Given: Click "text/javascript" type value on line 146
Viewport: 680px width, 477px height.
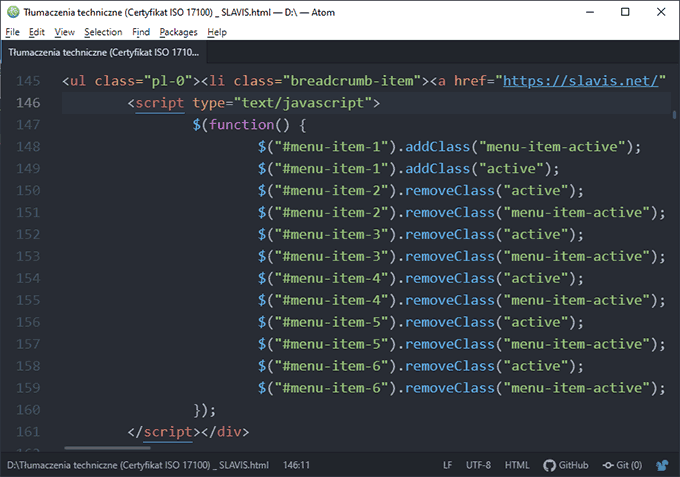Looking at the screenshot, I should 303,103.
